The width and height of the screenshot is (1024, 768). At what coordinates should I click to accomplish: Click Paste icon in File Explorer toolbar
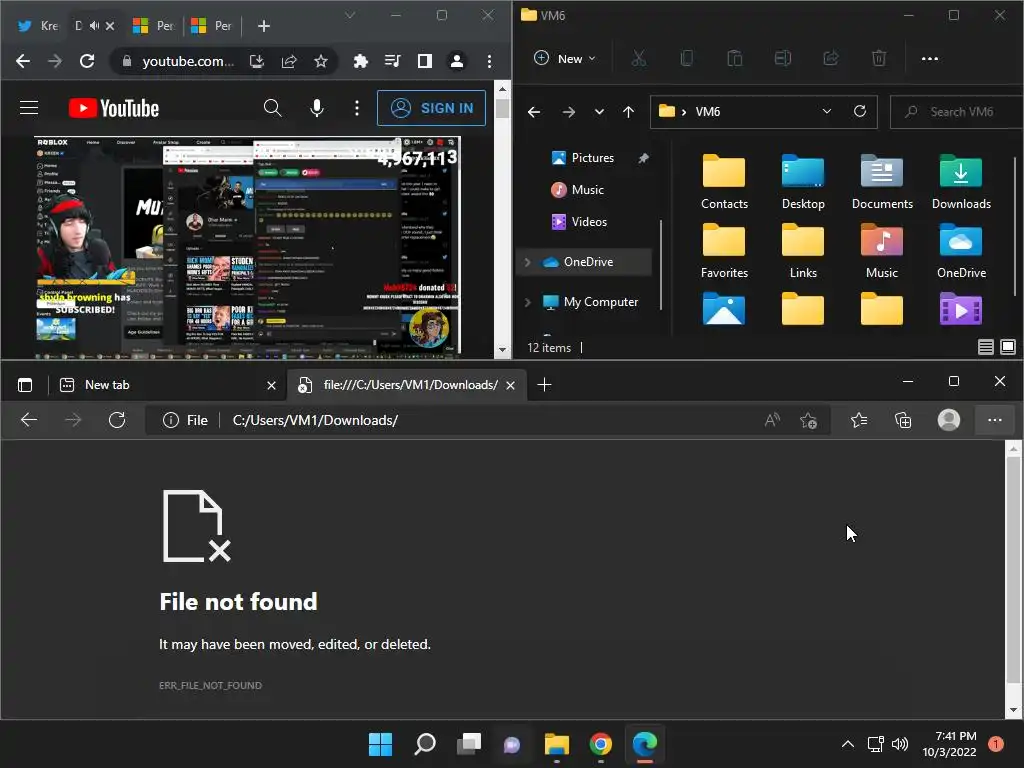point(735,59)
